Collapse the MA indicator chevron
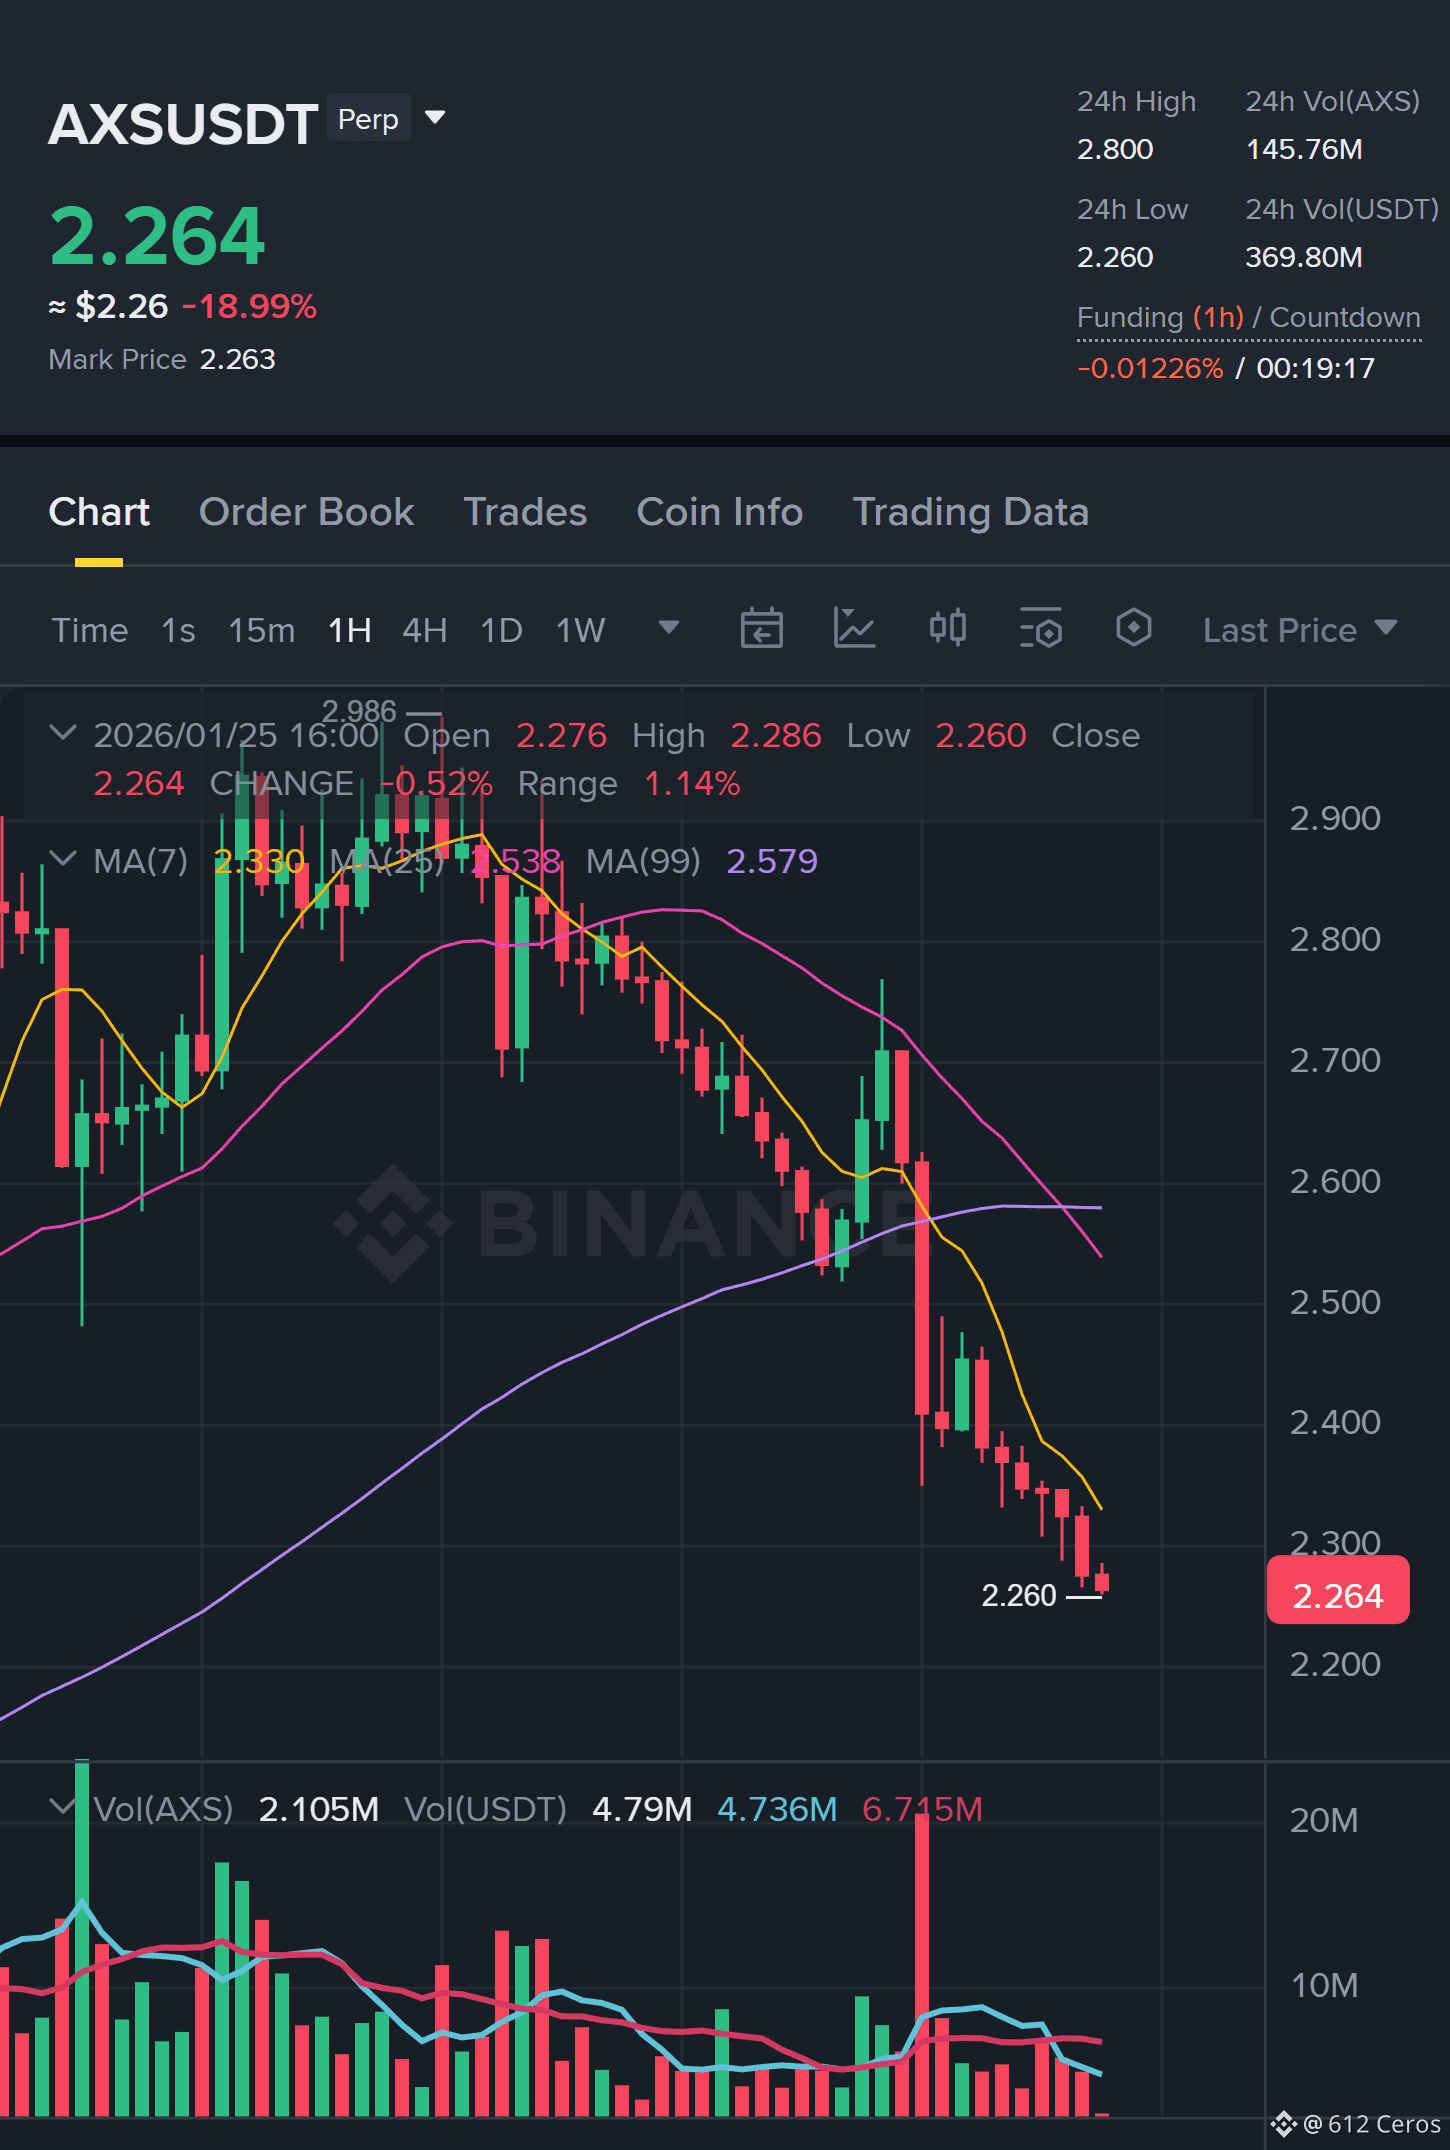The height and width of the screenshot is (2150, 1450). coord(63,859)
